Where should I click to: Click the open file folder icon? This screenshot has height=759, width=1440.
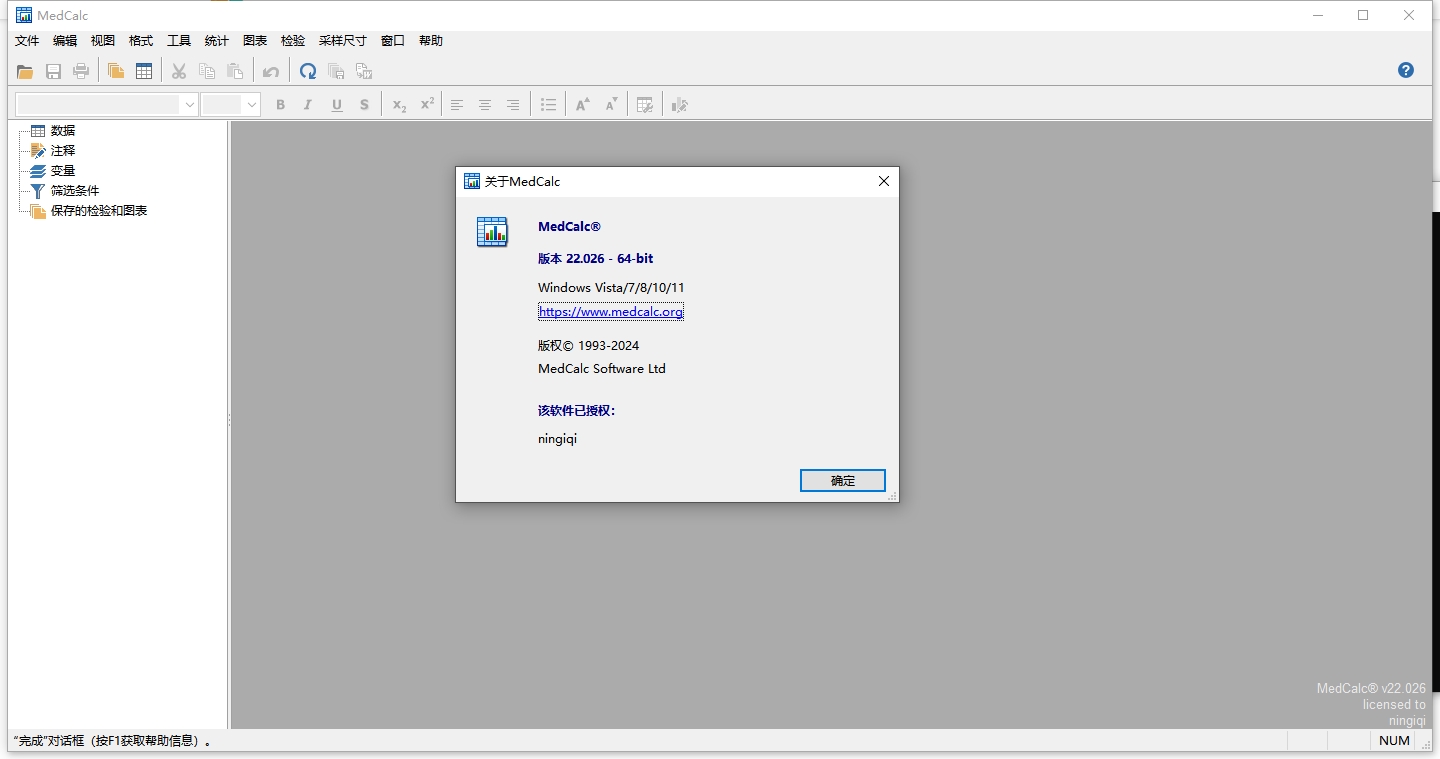tap(25, 71)
